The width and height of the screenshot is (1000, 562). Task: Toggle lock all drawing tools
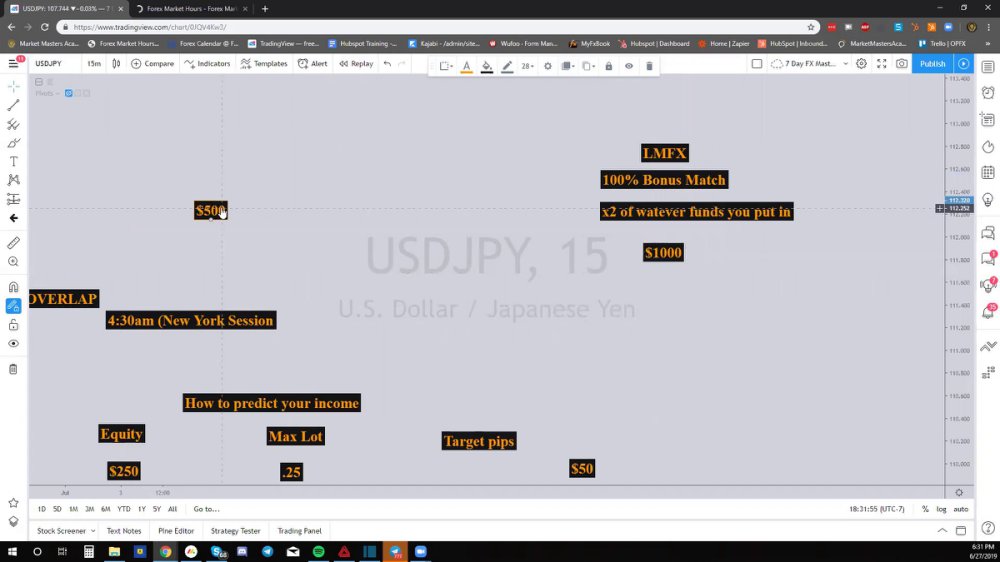(13, 325)
